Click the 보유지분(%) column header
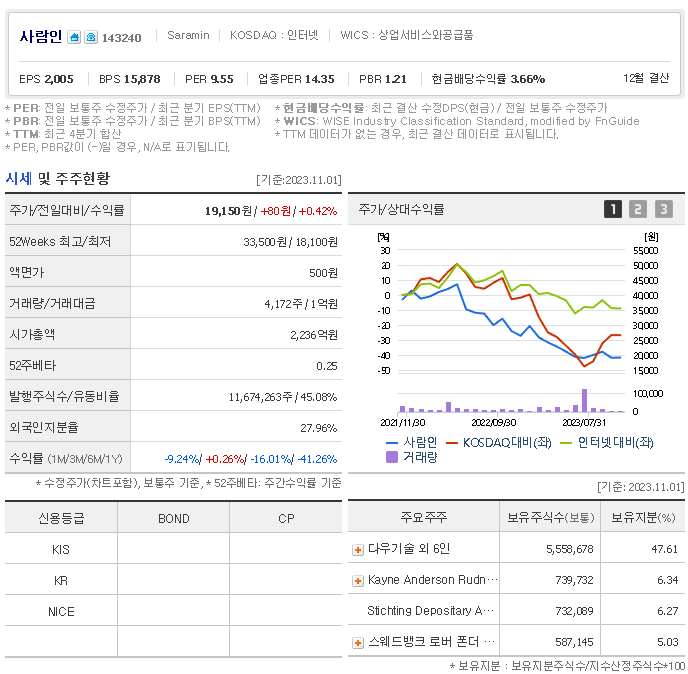 pos(643,517)
